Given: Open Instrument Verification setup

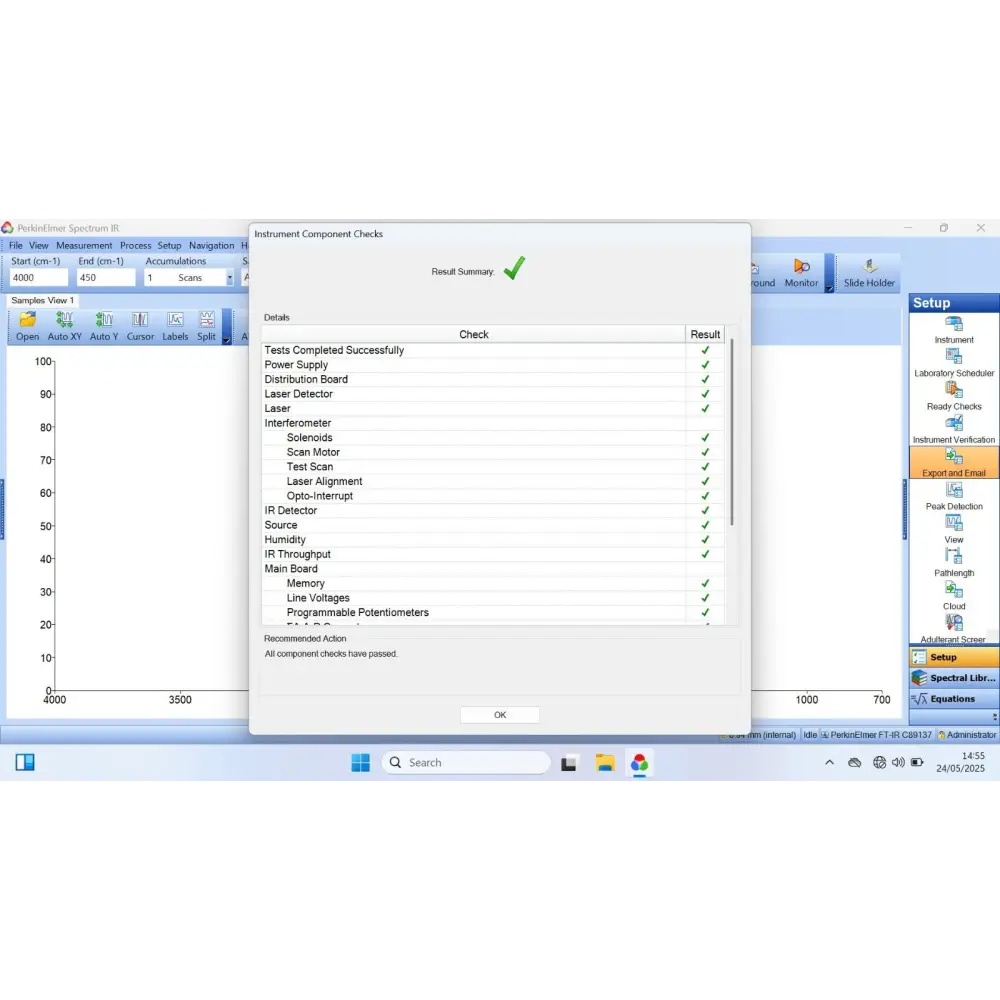Looking at the screenshot, I should tap(953, 430).
